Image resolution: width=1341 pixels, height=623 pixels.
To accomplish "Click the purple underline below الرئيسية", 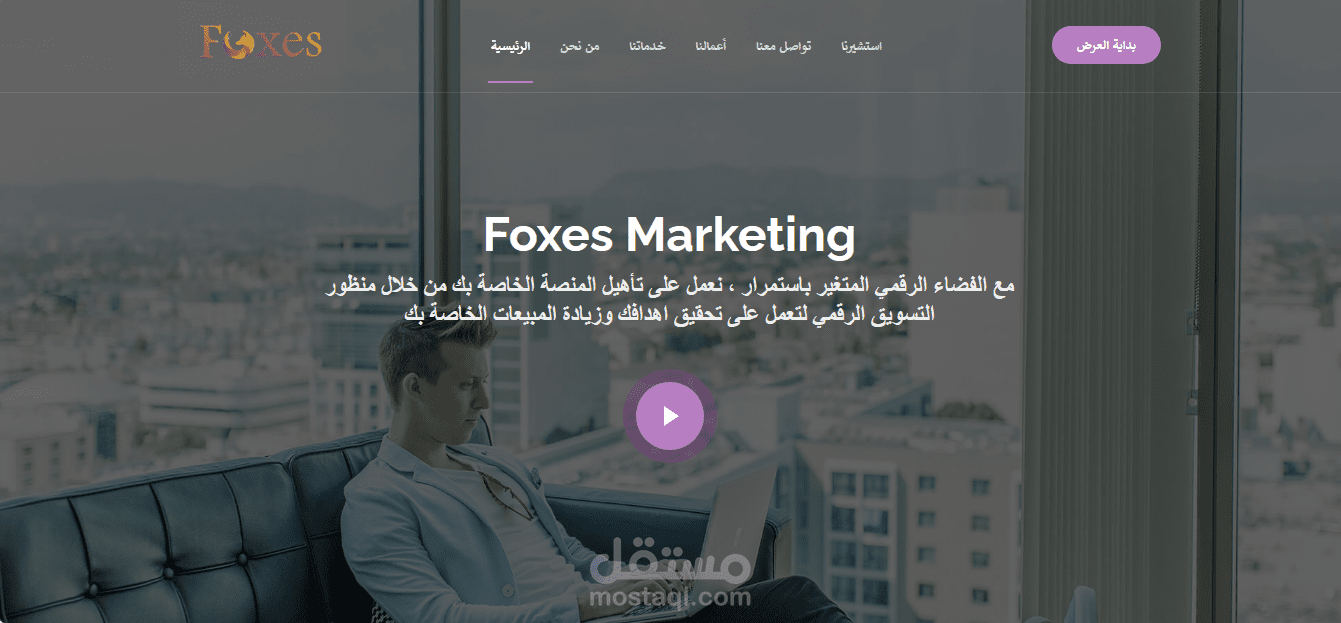I will [510, 82].
